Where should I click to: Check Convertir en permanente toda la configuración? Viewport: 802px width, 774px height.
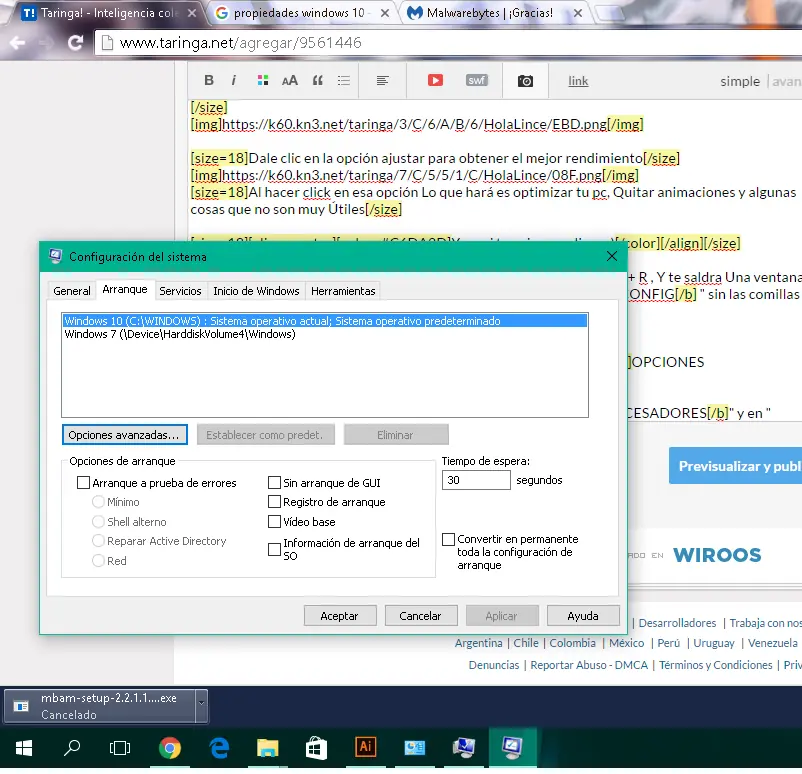tap(449, 539)
